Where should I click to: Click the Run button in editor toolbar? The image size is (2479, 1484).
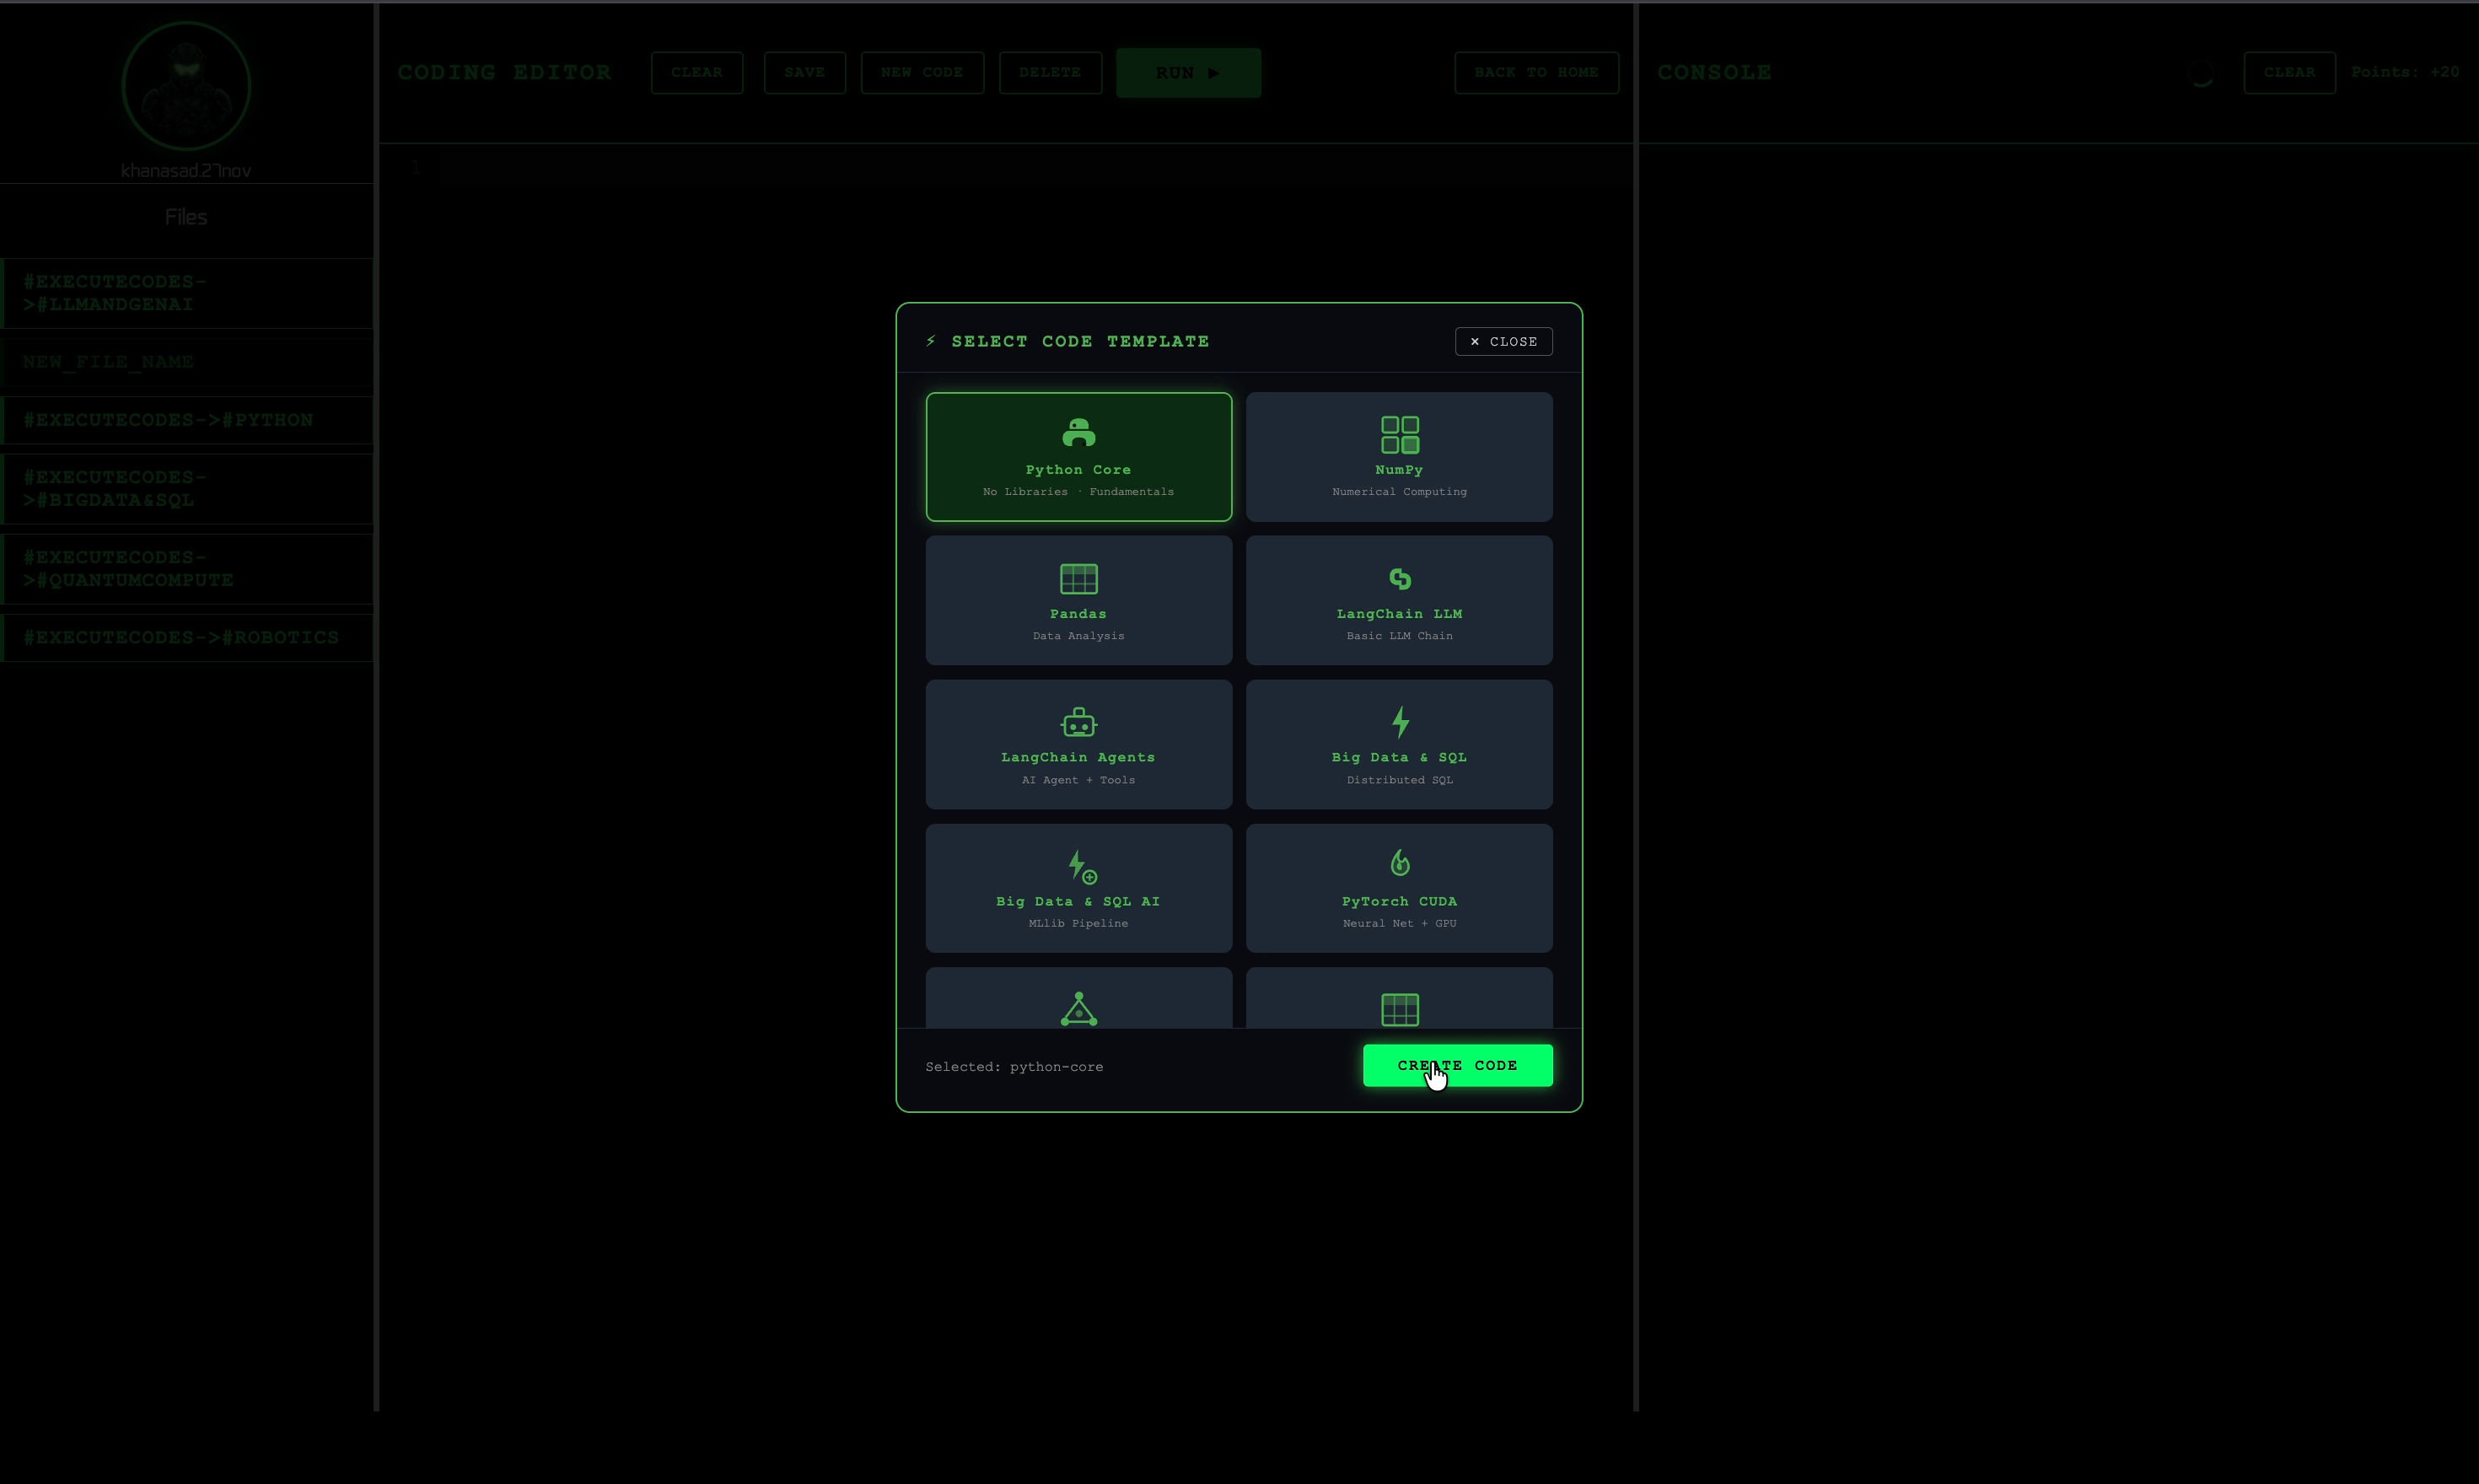(1188, 73)
